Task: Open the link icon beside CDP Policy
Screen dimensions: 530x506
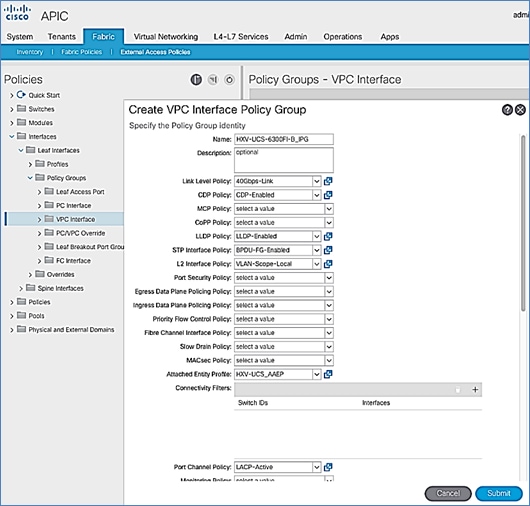Action: [x=328, y=195]
